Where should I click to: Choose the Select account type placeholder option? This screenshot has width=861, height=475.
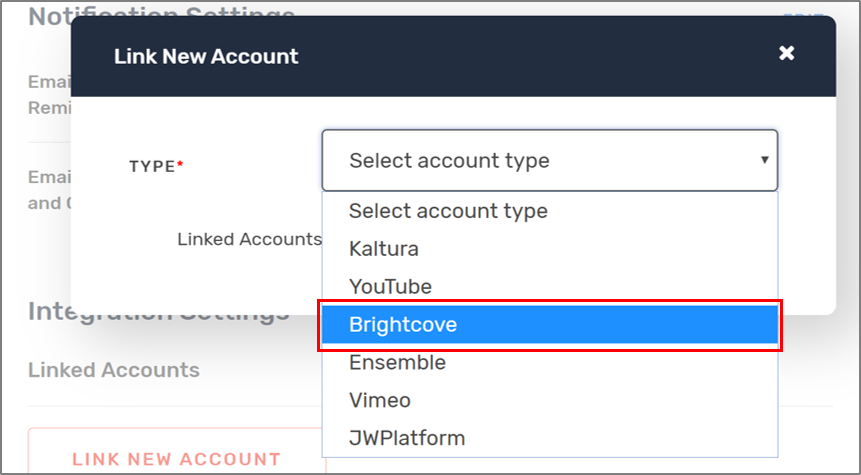tap(448, 211)
